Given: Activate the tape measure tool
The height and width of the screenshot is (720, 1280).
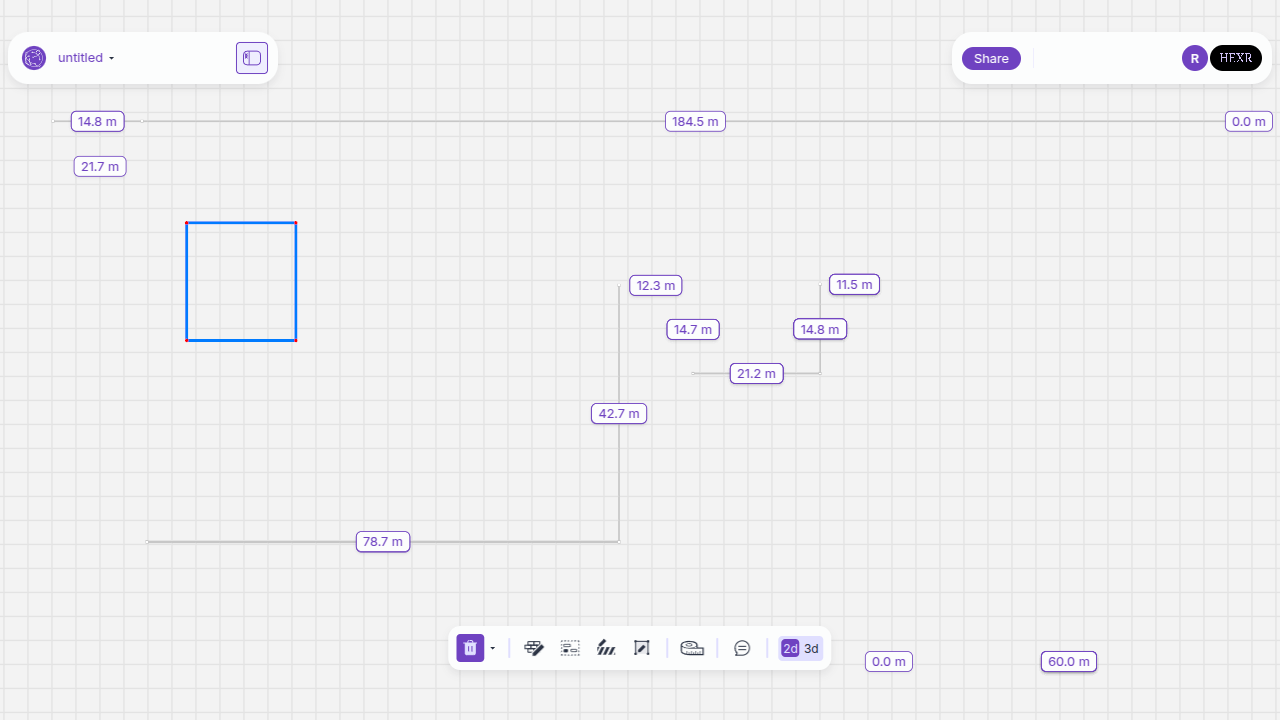Looking at the screenshot, I should [x=692, y=648].
